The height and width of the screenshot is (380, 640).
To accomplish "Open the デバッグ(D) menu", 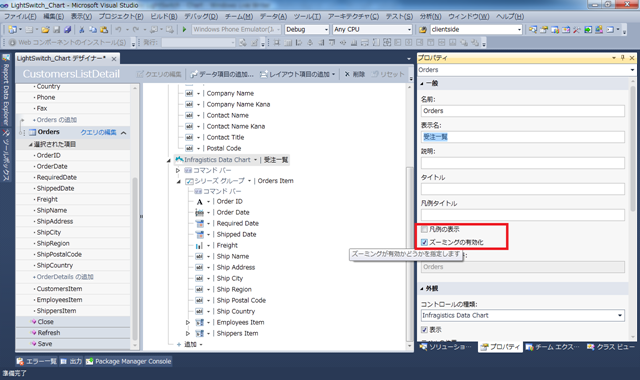I will [x=201, y=17].
